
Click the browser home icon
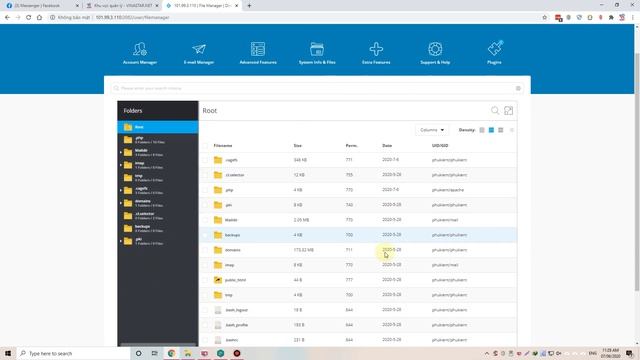click(x=39, y=18)
